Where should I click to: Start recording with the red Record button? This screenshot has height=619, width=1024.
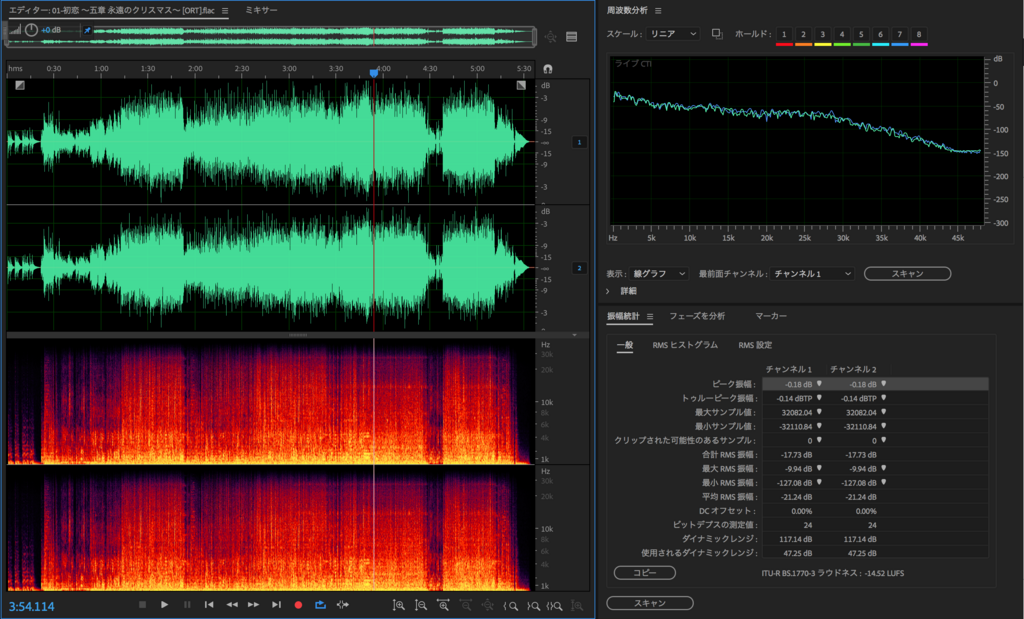[x=298, y=605]
